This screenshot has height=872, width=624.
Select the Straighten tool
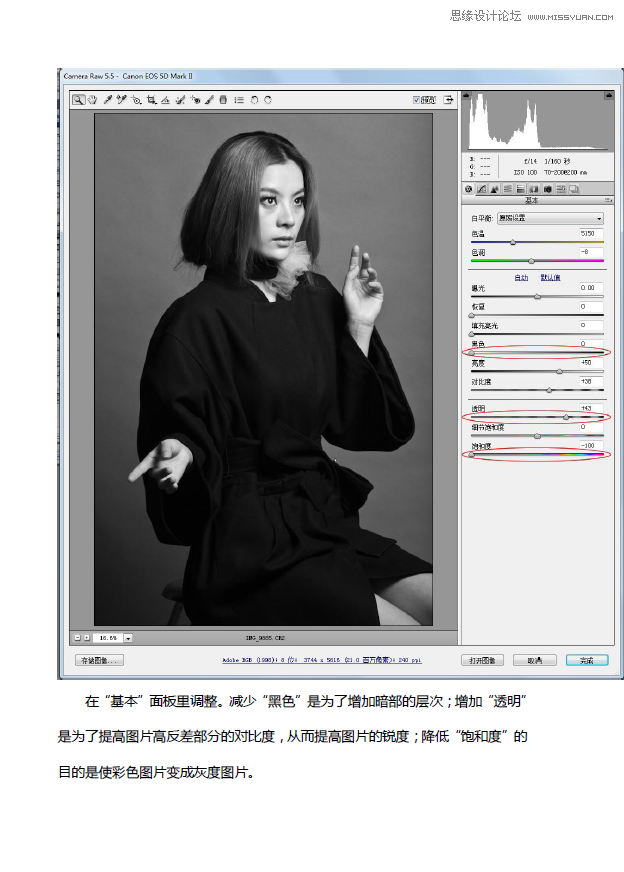166,100
